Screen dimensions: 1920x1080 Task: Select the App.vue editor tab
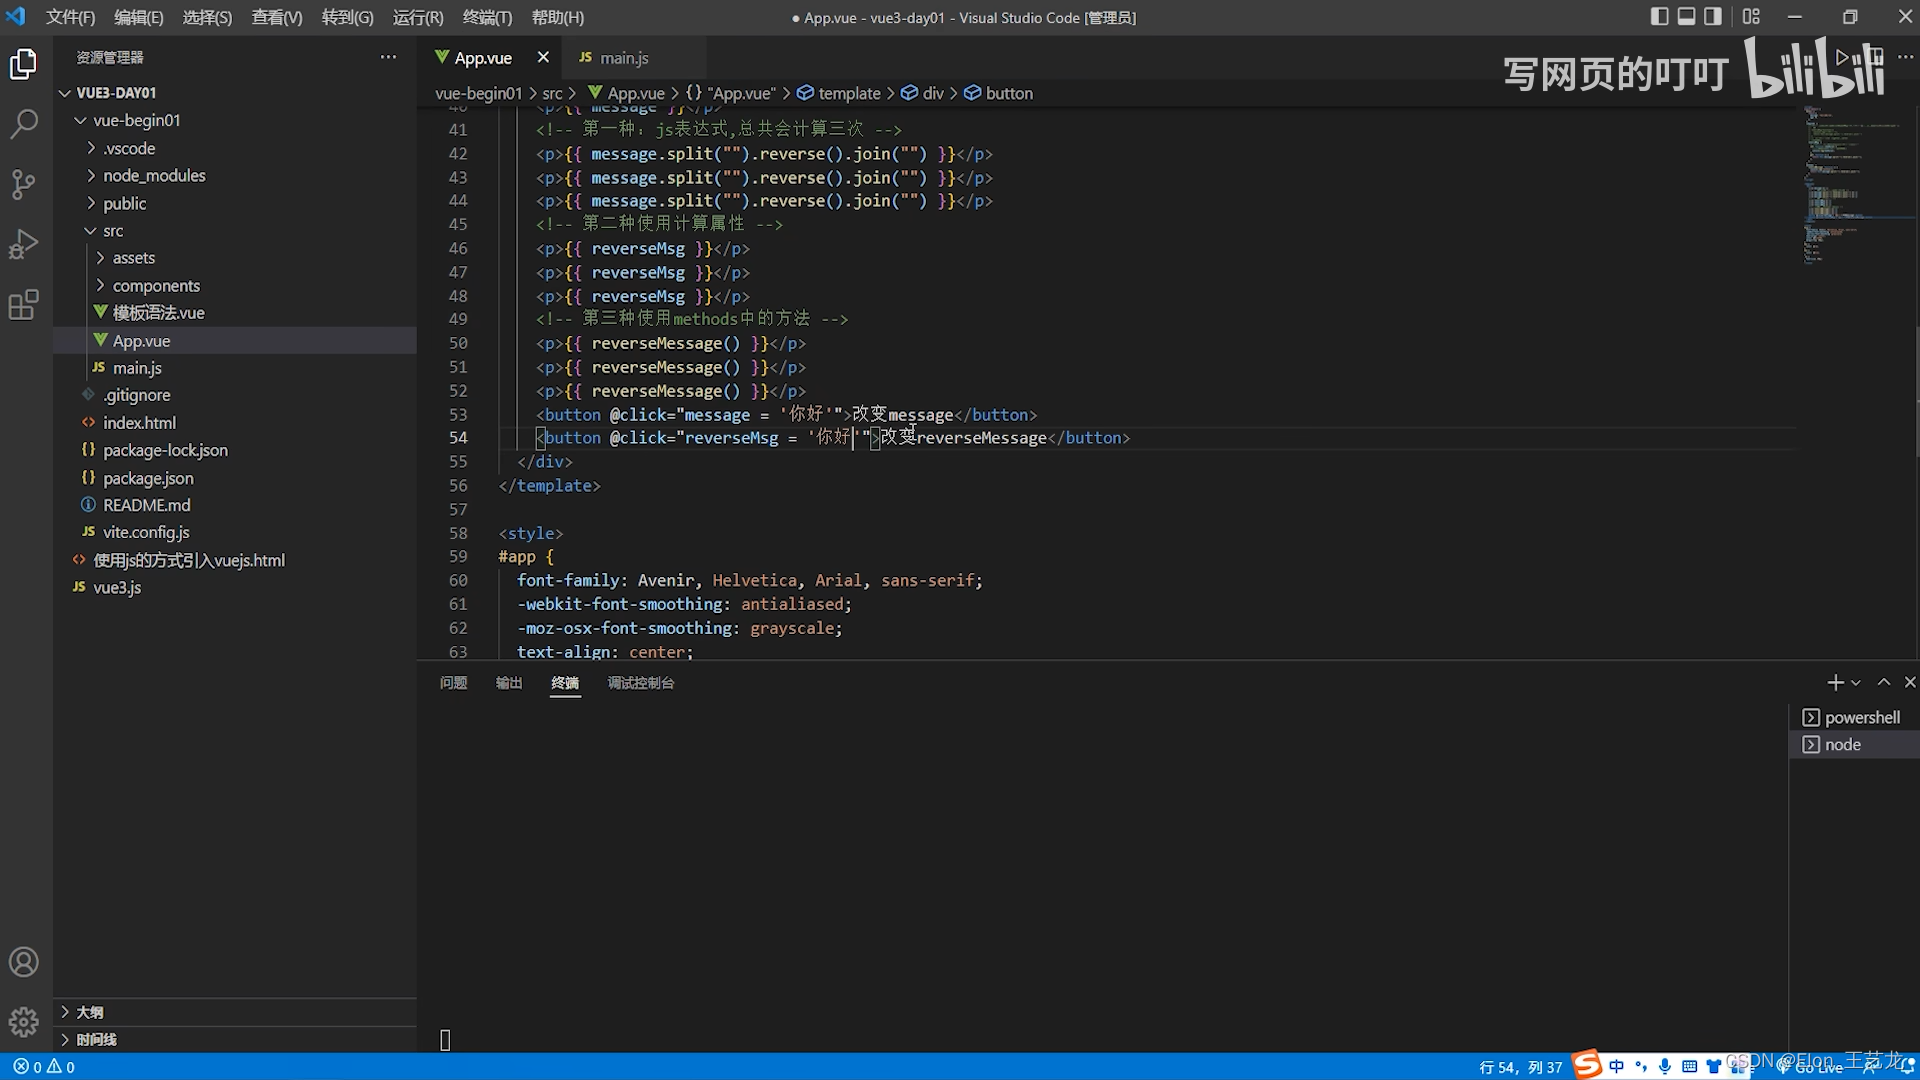point(483,58)
